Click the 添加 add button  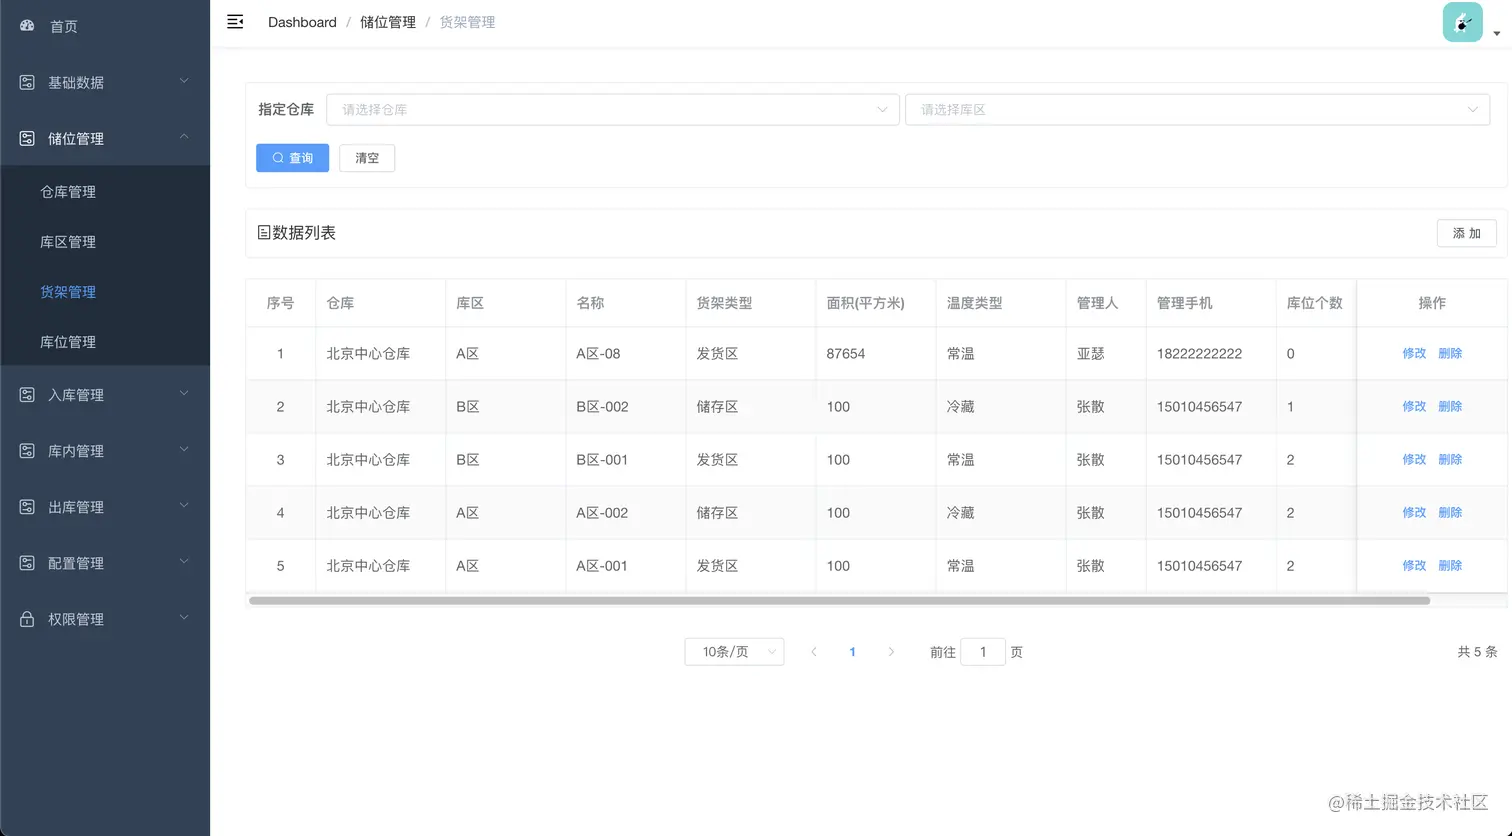1467,233
